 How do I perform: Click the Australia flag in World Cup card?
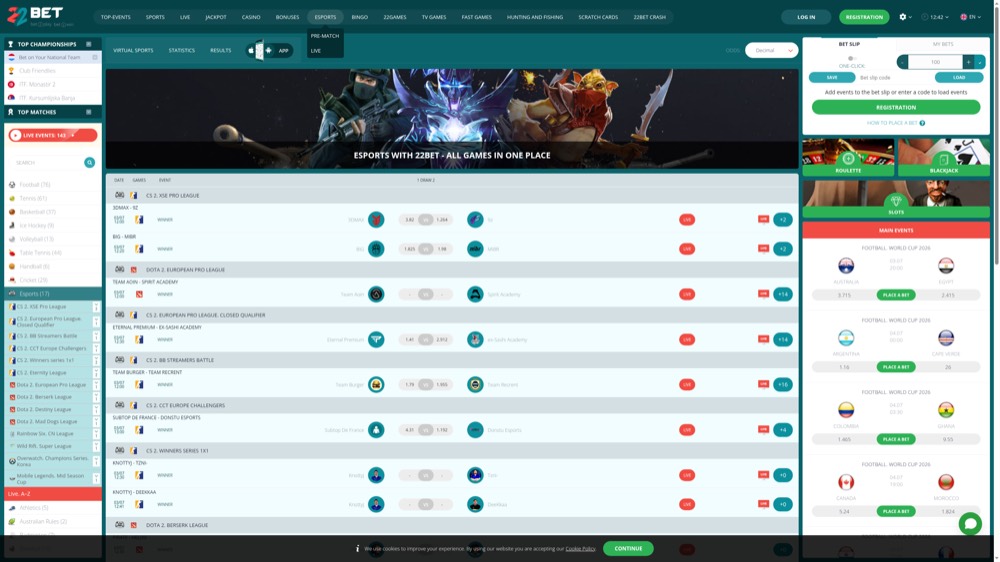(846, 265)
